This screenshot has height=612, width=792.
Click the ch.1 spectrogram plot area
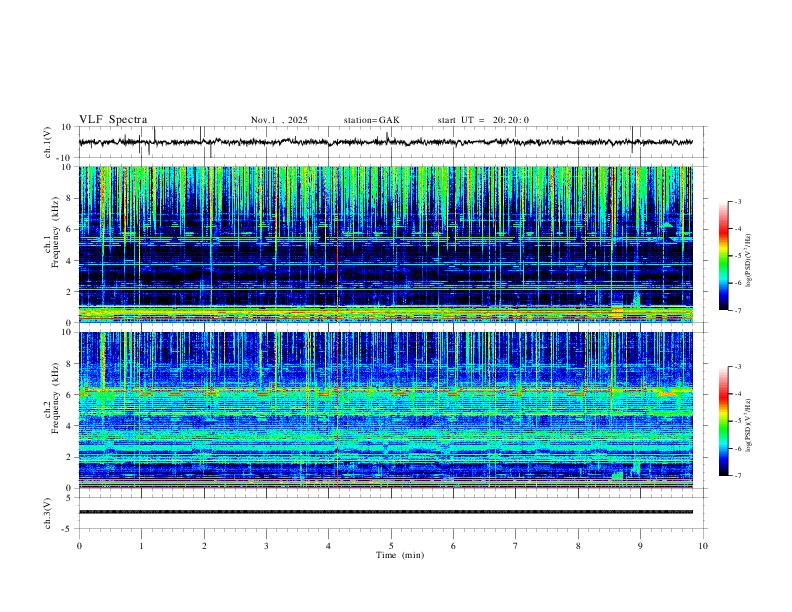pos(386,244)
